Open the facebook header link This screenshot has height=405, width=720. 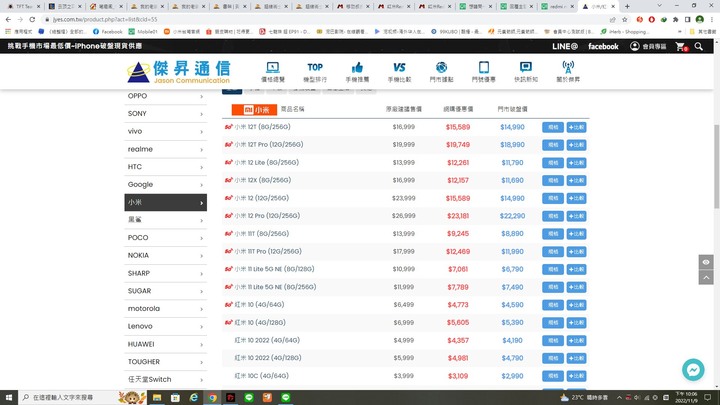[603, 46]
